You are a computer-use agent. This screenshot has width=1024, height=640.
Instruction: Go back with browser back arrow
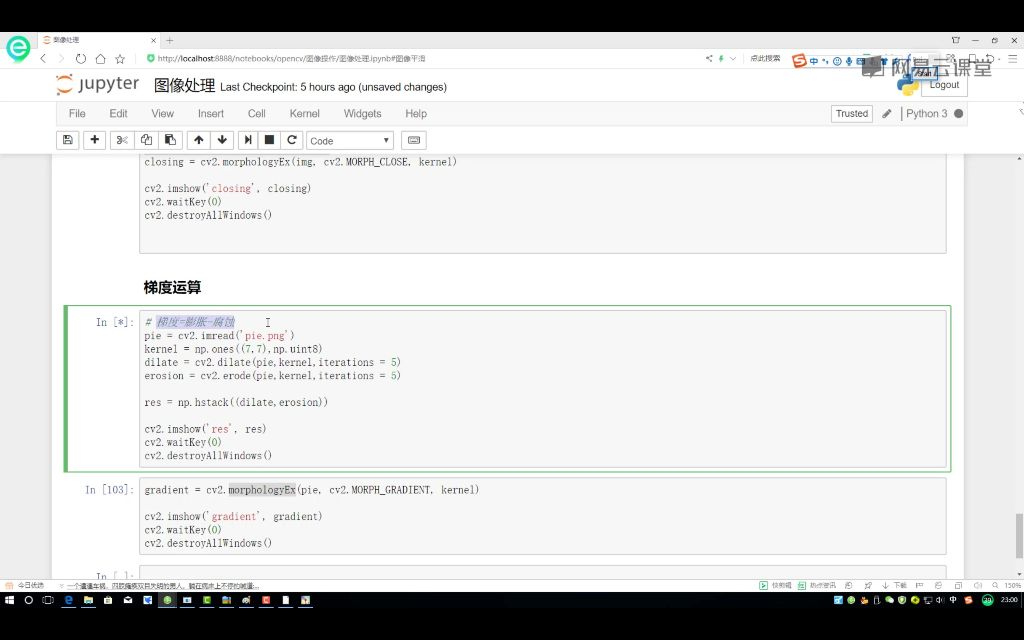[43, 59]
